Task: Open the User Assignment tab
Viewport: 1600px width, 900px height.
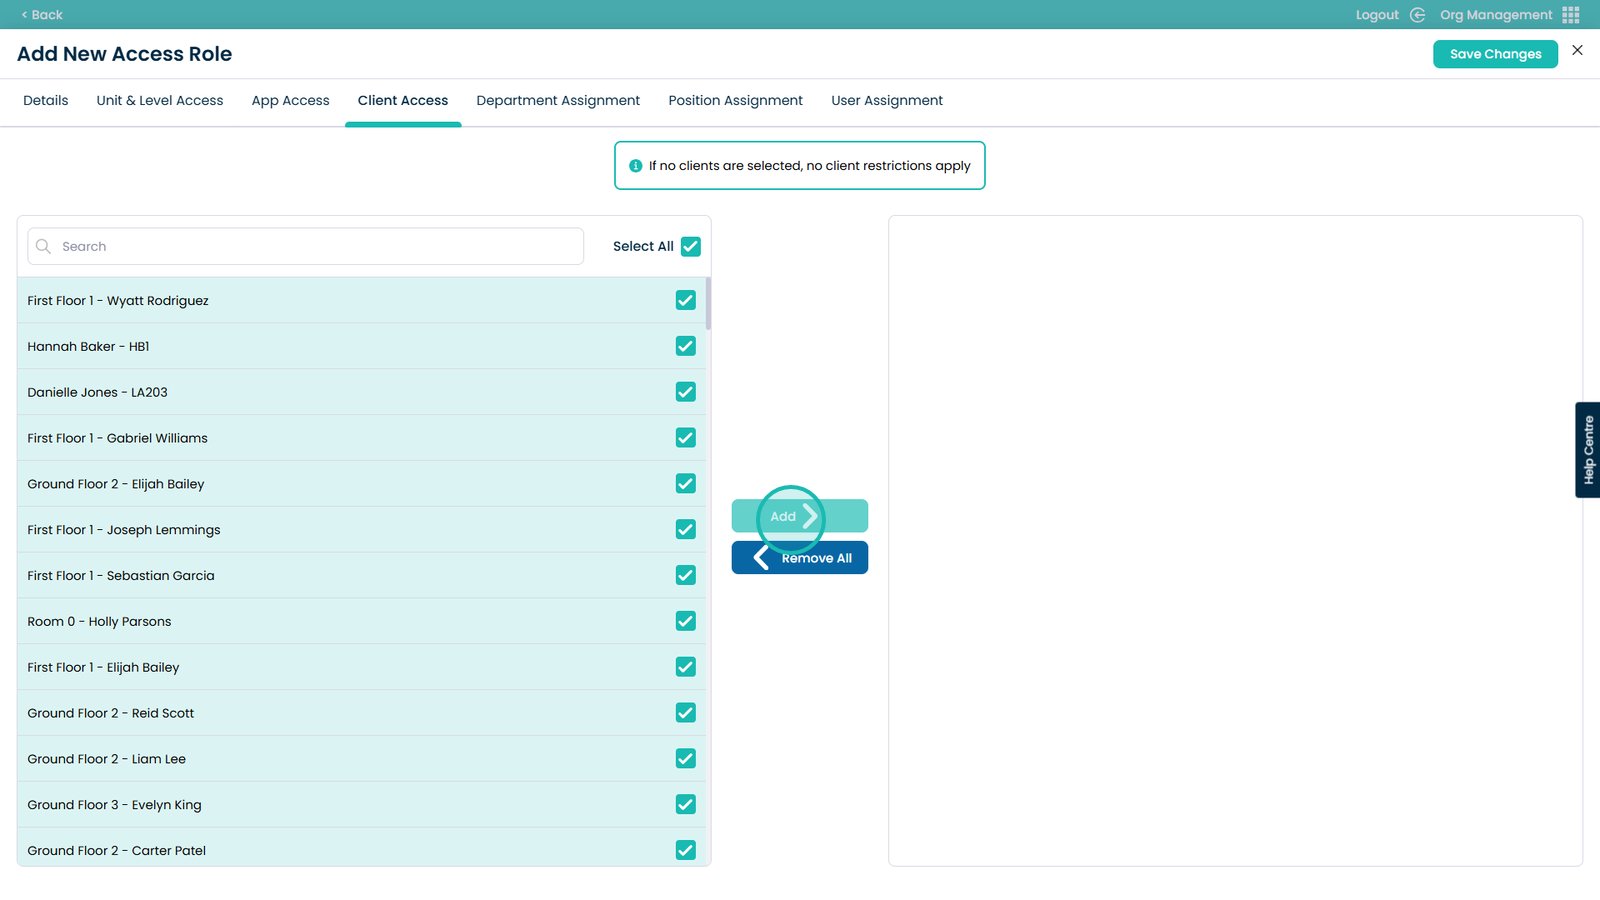Action: point(886,101)
